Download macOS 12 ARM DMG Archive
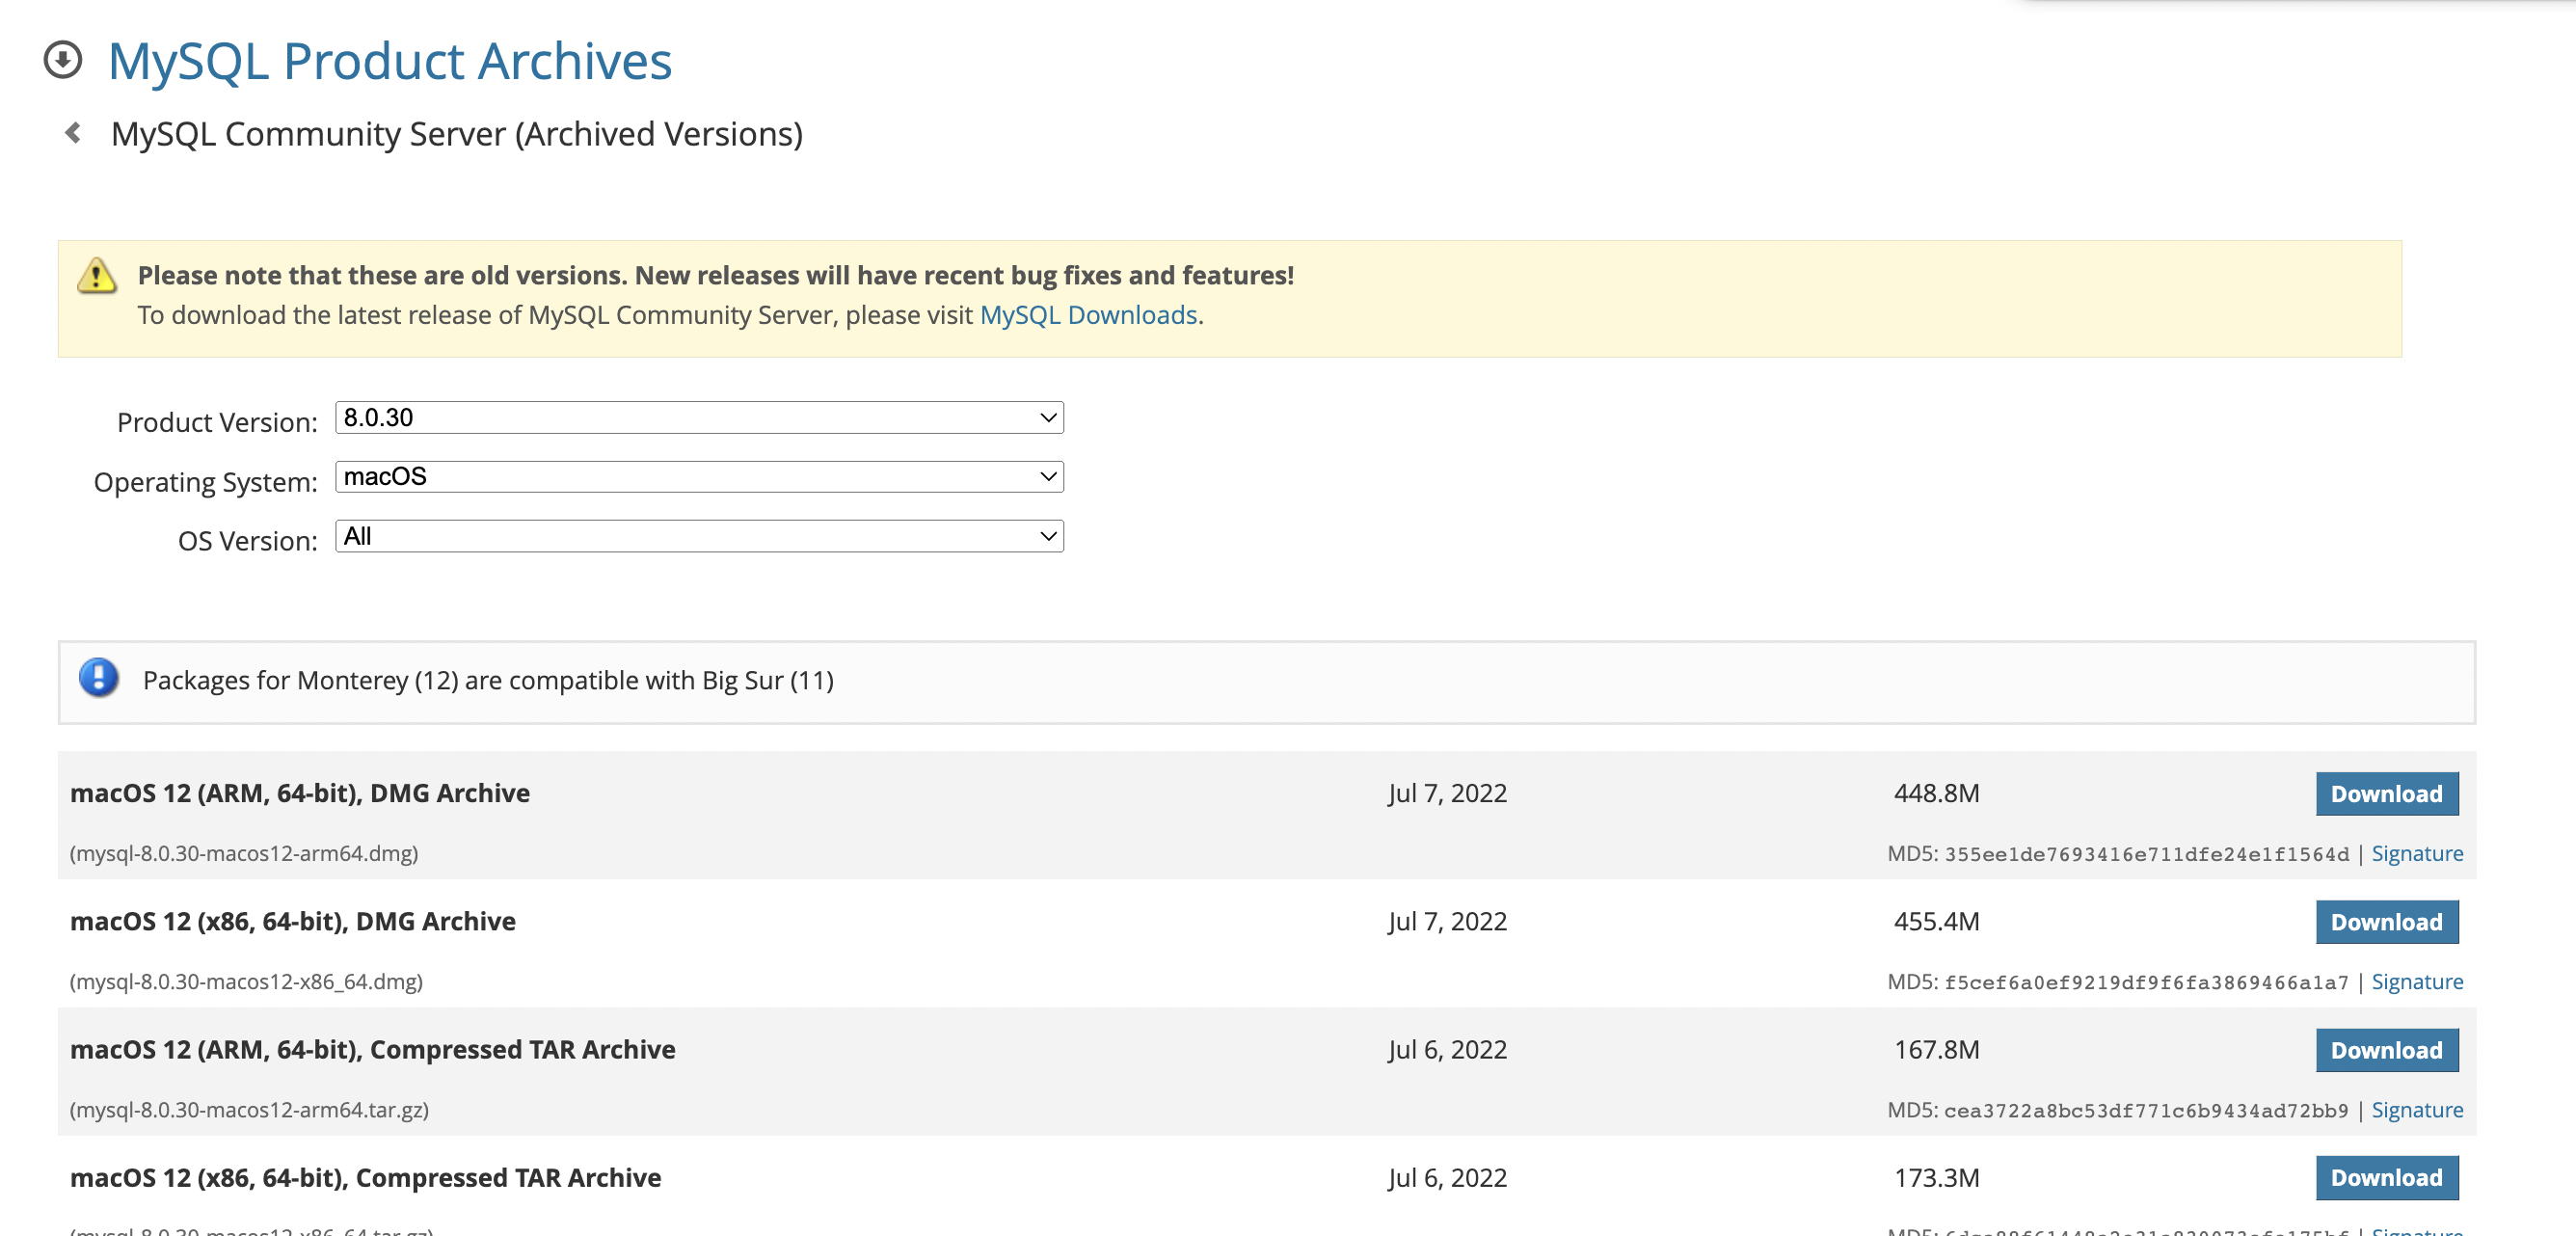2576x1236 pixels. [2387, 794]
